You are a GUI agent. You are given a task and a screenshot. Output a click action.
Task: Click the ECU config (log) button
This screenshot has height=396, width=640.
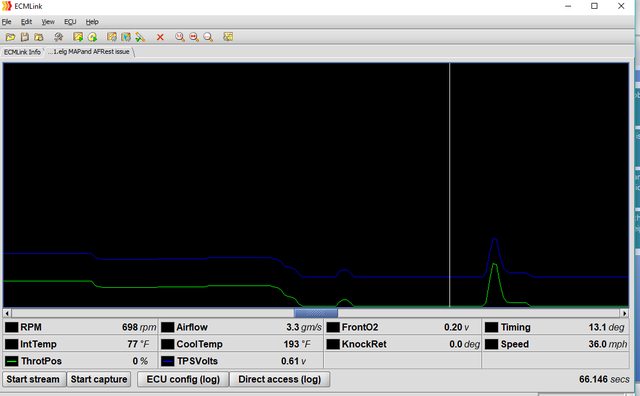click(183, 379)
